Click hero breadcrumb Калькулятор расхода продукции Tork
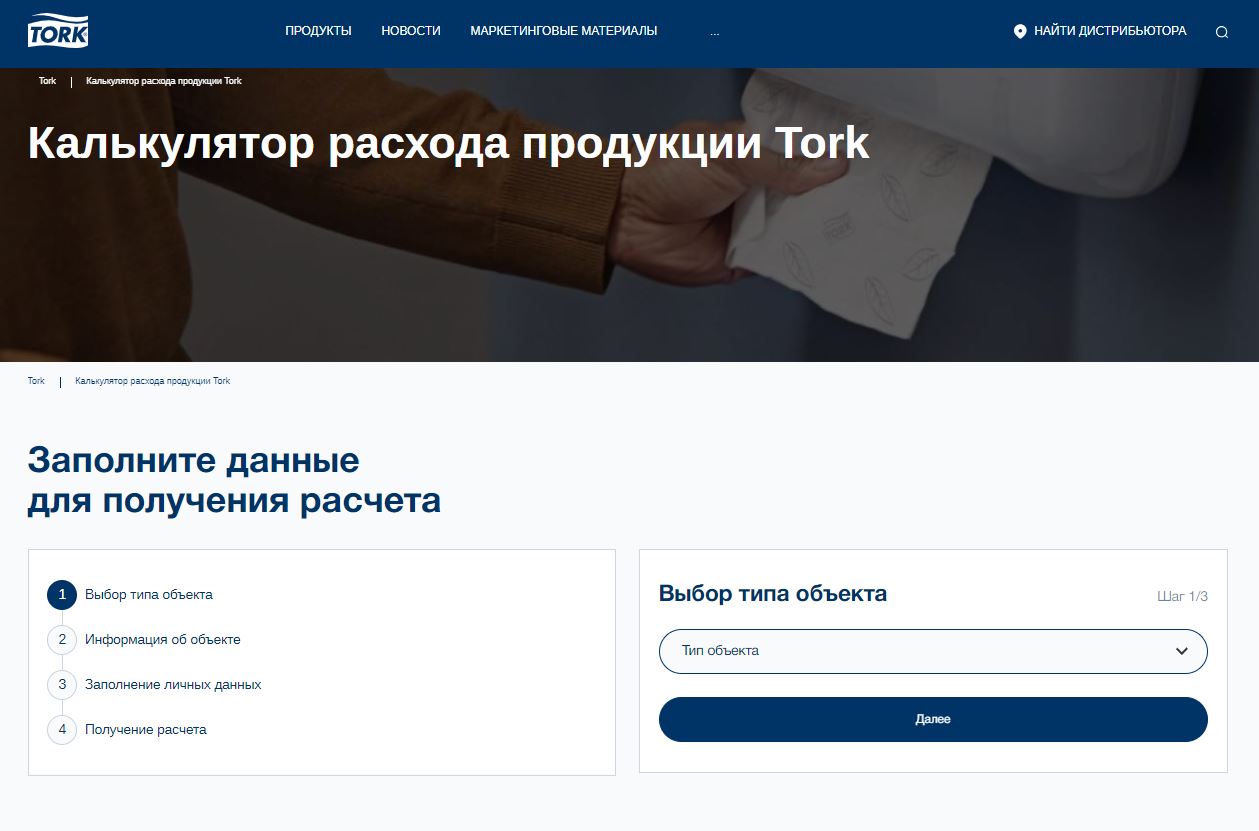 click(x=164, y=81)
